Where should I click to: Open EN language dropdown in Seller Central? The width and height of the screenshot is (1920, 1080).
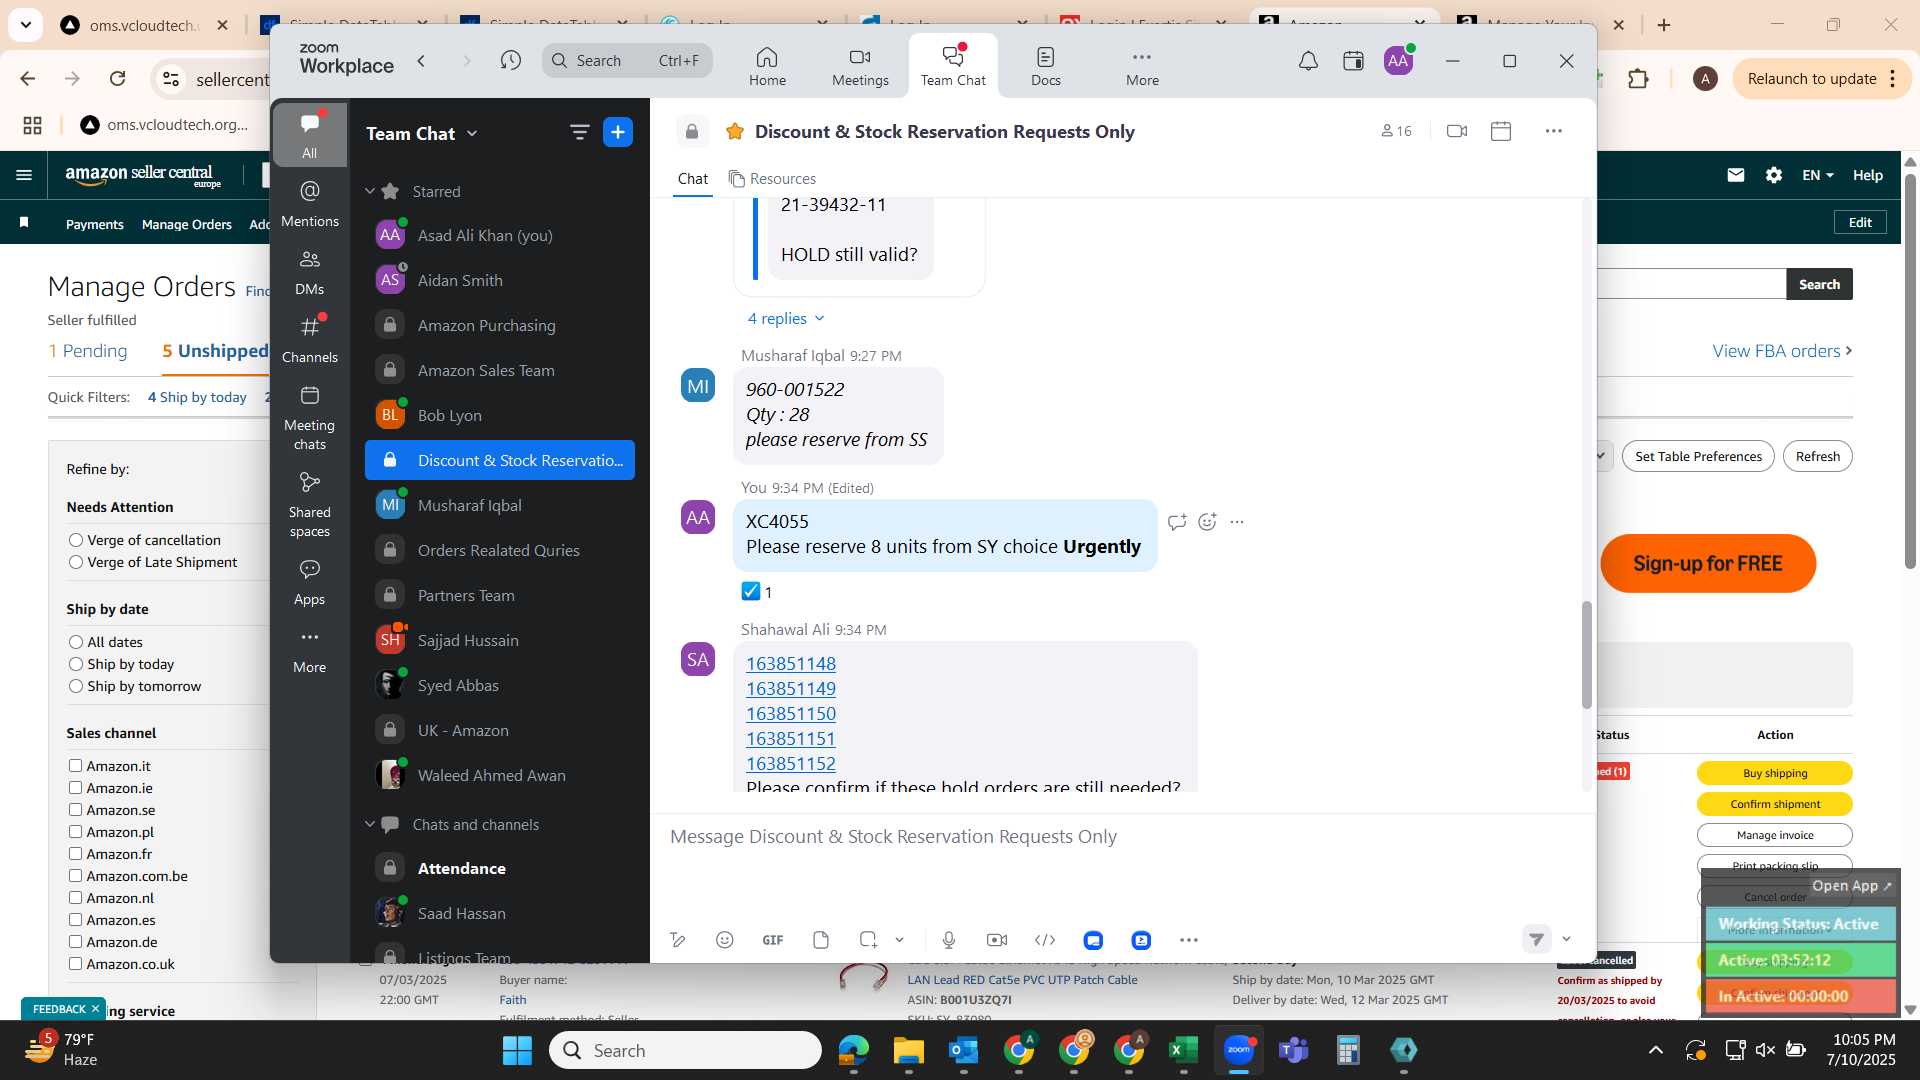[1817, 175]
